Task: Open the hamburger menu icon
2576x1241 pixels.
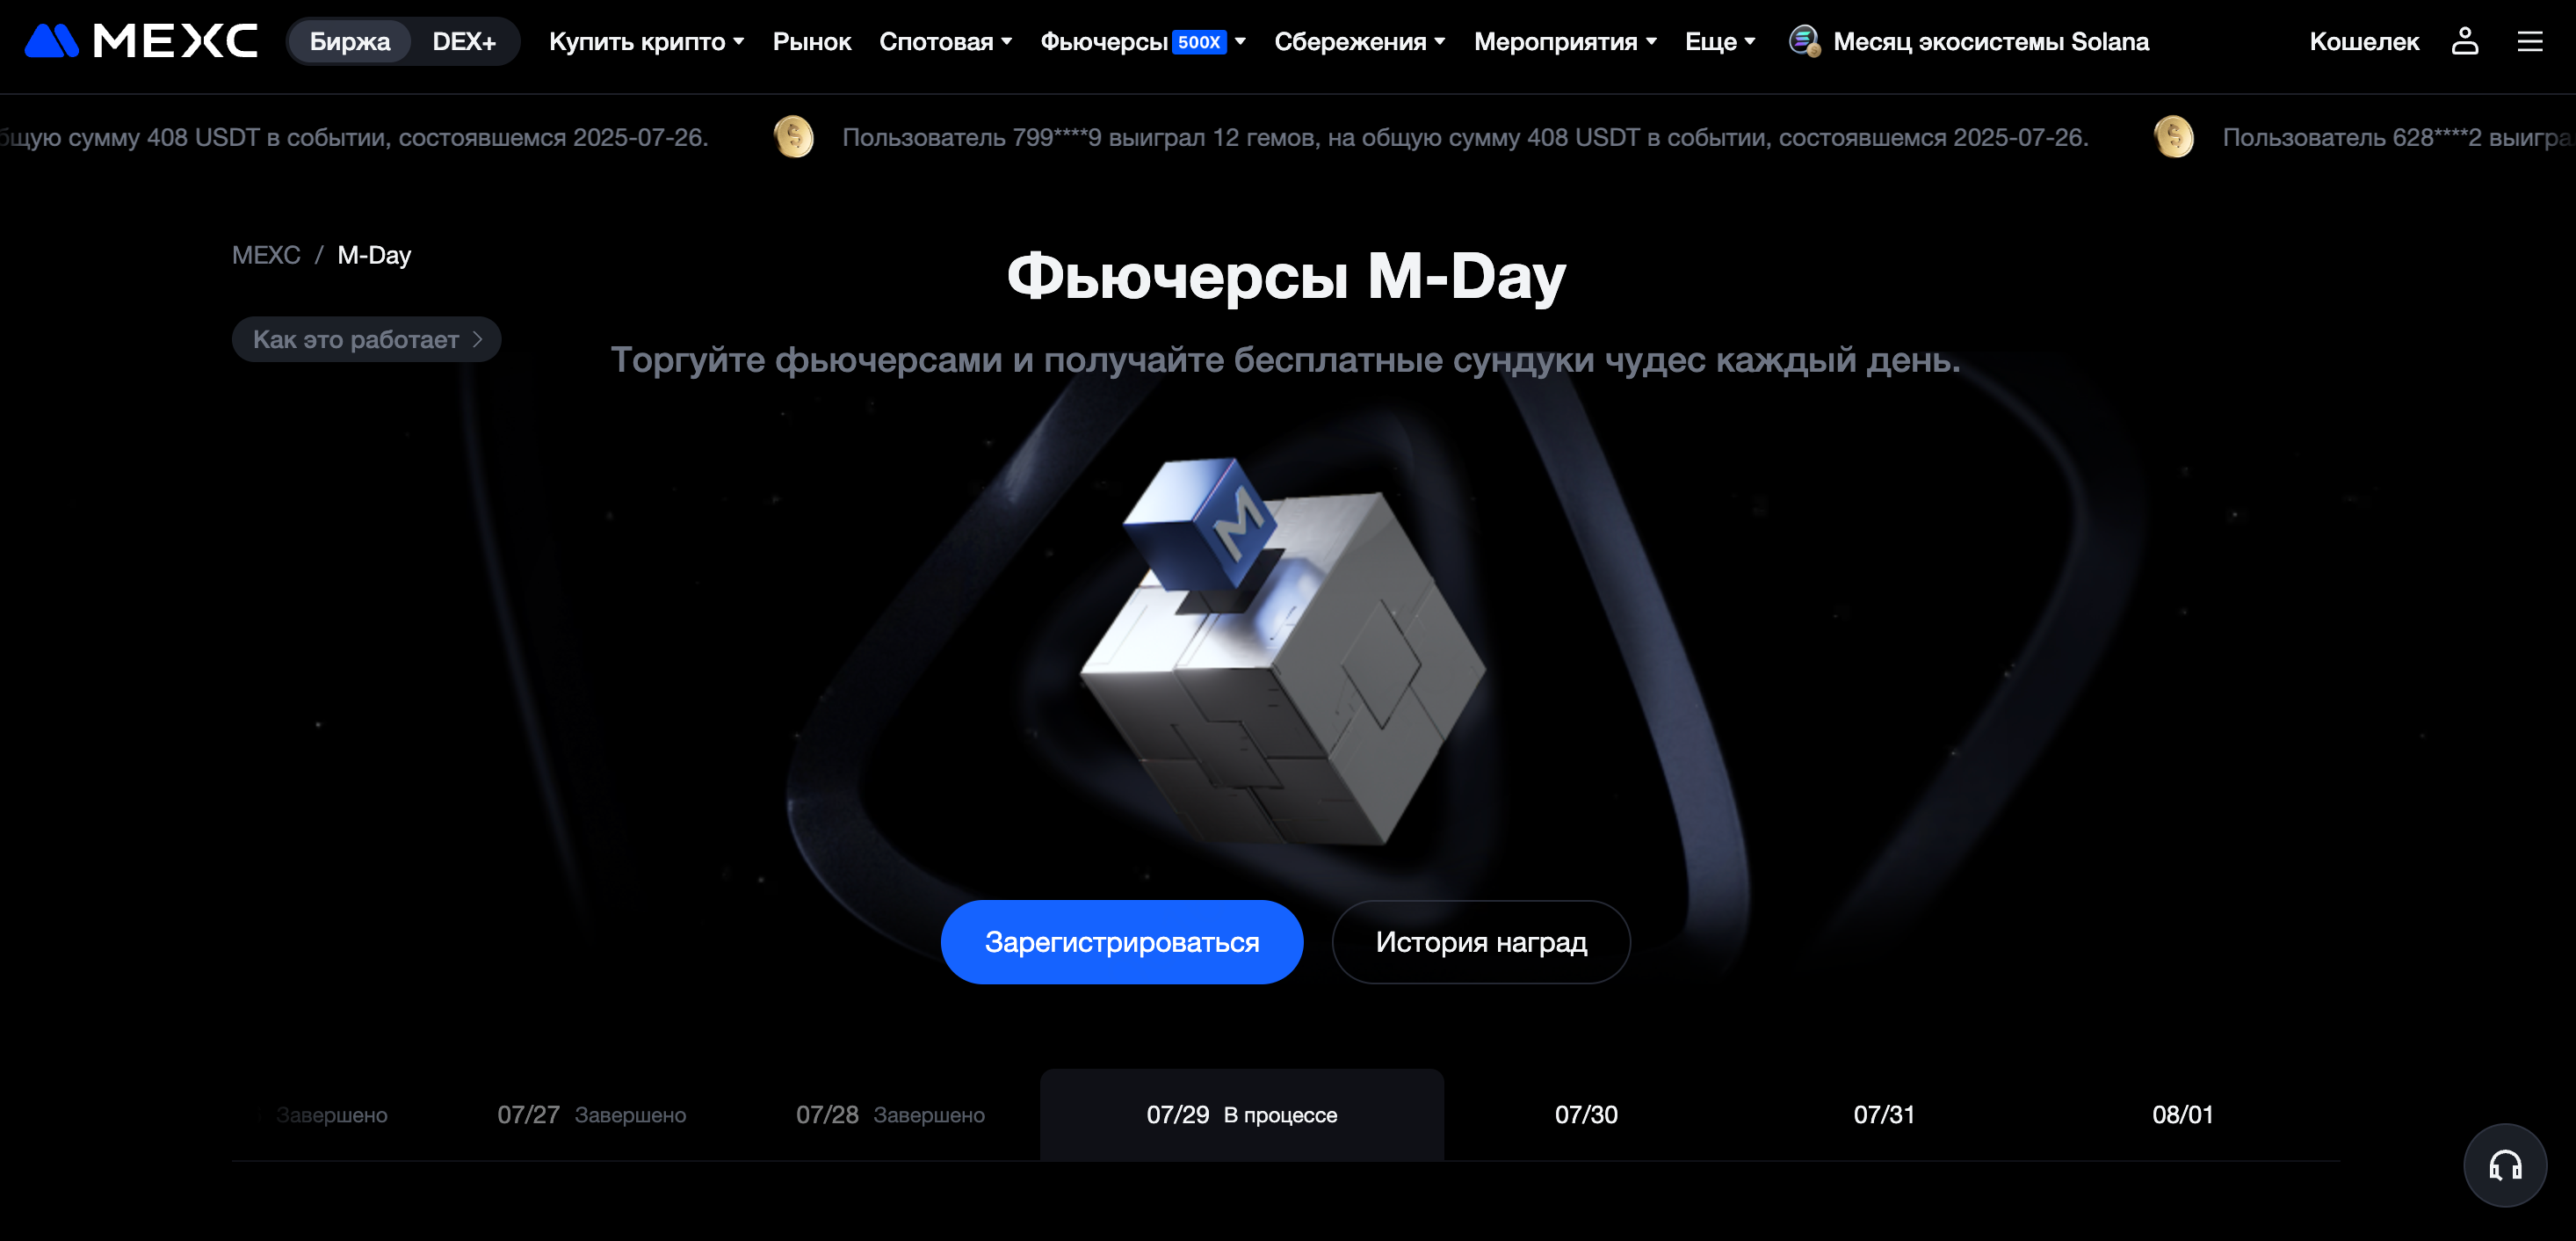Action: tap(2530, 41)
